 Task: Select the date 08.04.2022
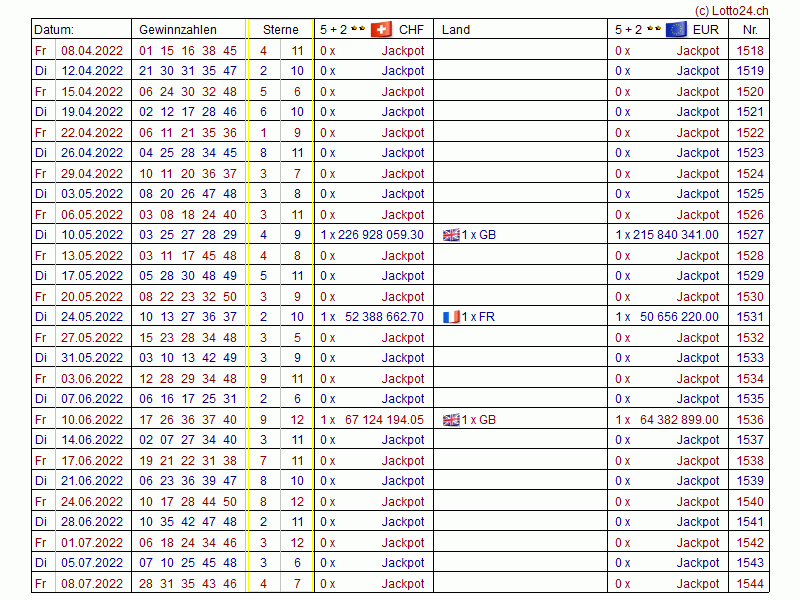point(92,50)
